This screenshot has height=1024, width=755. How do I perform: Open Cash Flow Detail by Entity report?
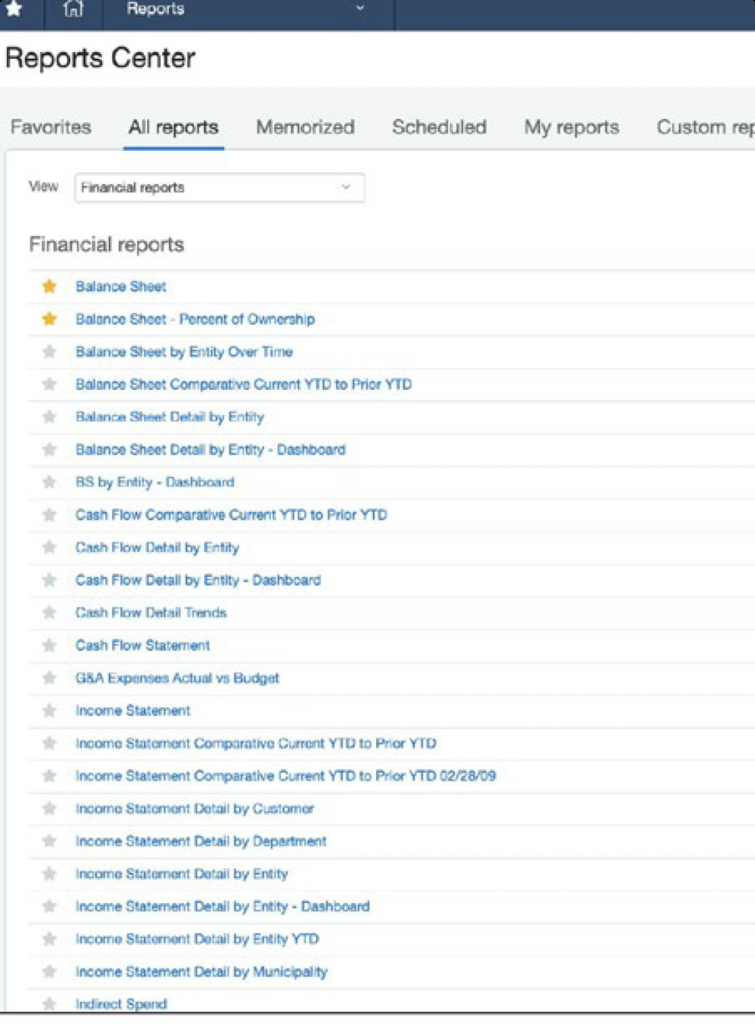pyautogui.click(x=157, y=547)
